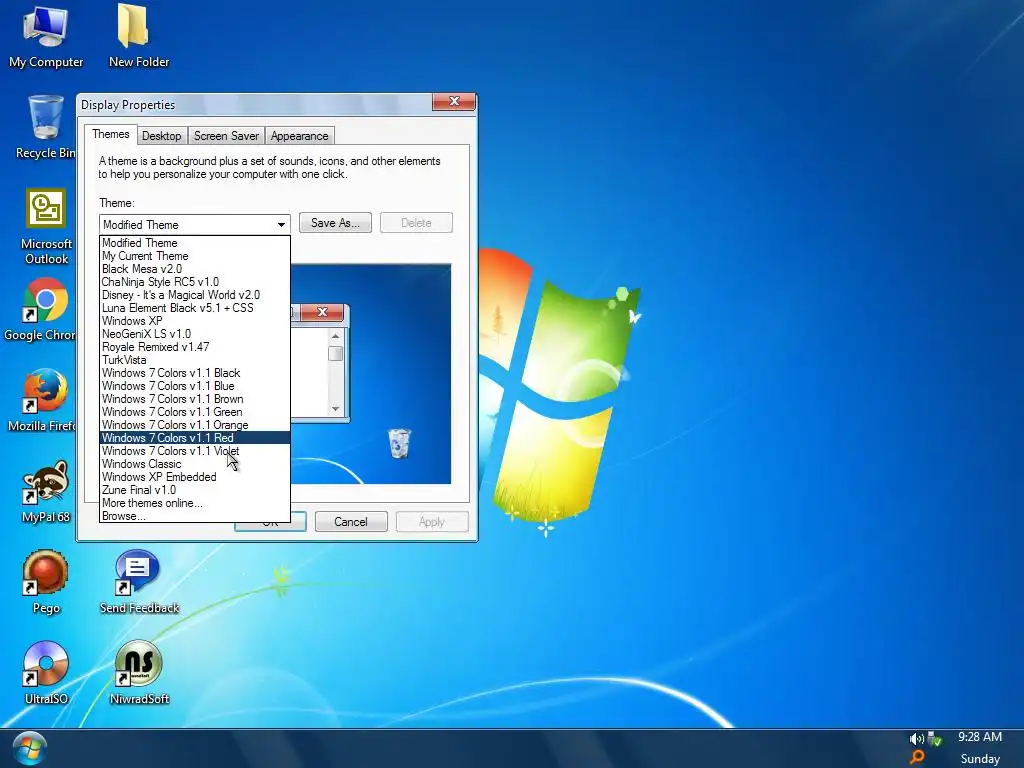
Task: Select the Windows Classic theme
Action: 195,464
